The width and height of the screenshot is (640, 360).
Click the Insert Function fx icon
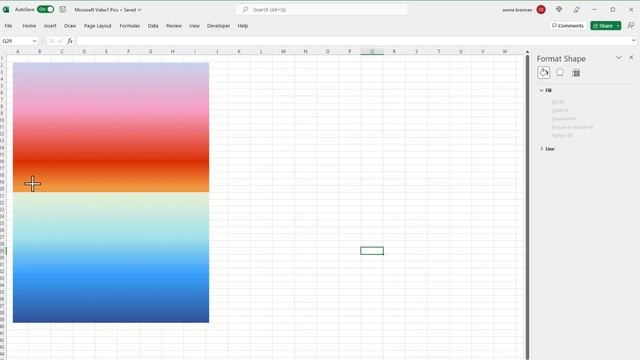click(70, 41)
